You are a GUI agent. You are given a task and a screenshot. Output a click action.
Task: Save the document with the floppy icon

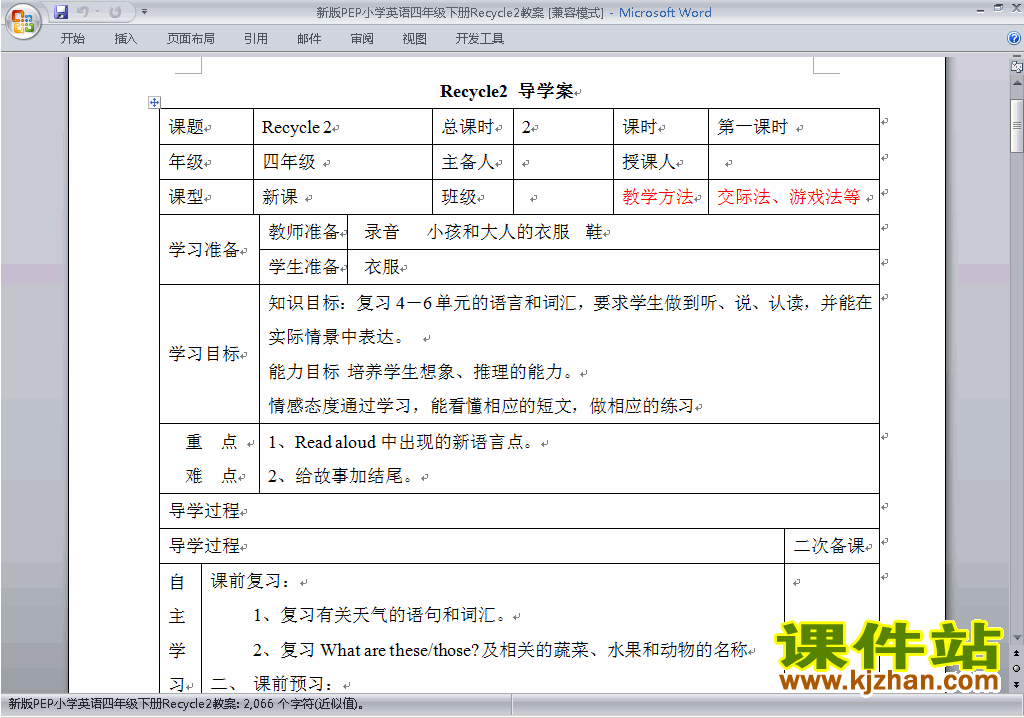pos(61,12)
